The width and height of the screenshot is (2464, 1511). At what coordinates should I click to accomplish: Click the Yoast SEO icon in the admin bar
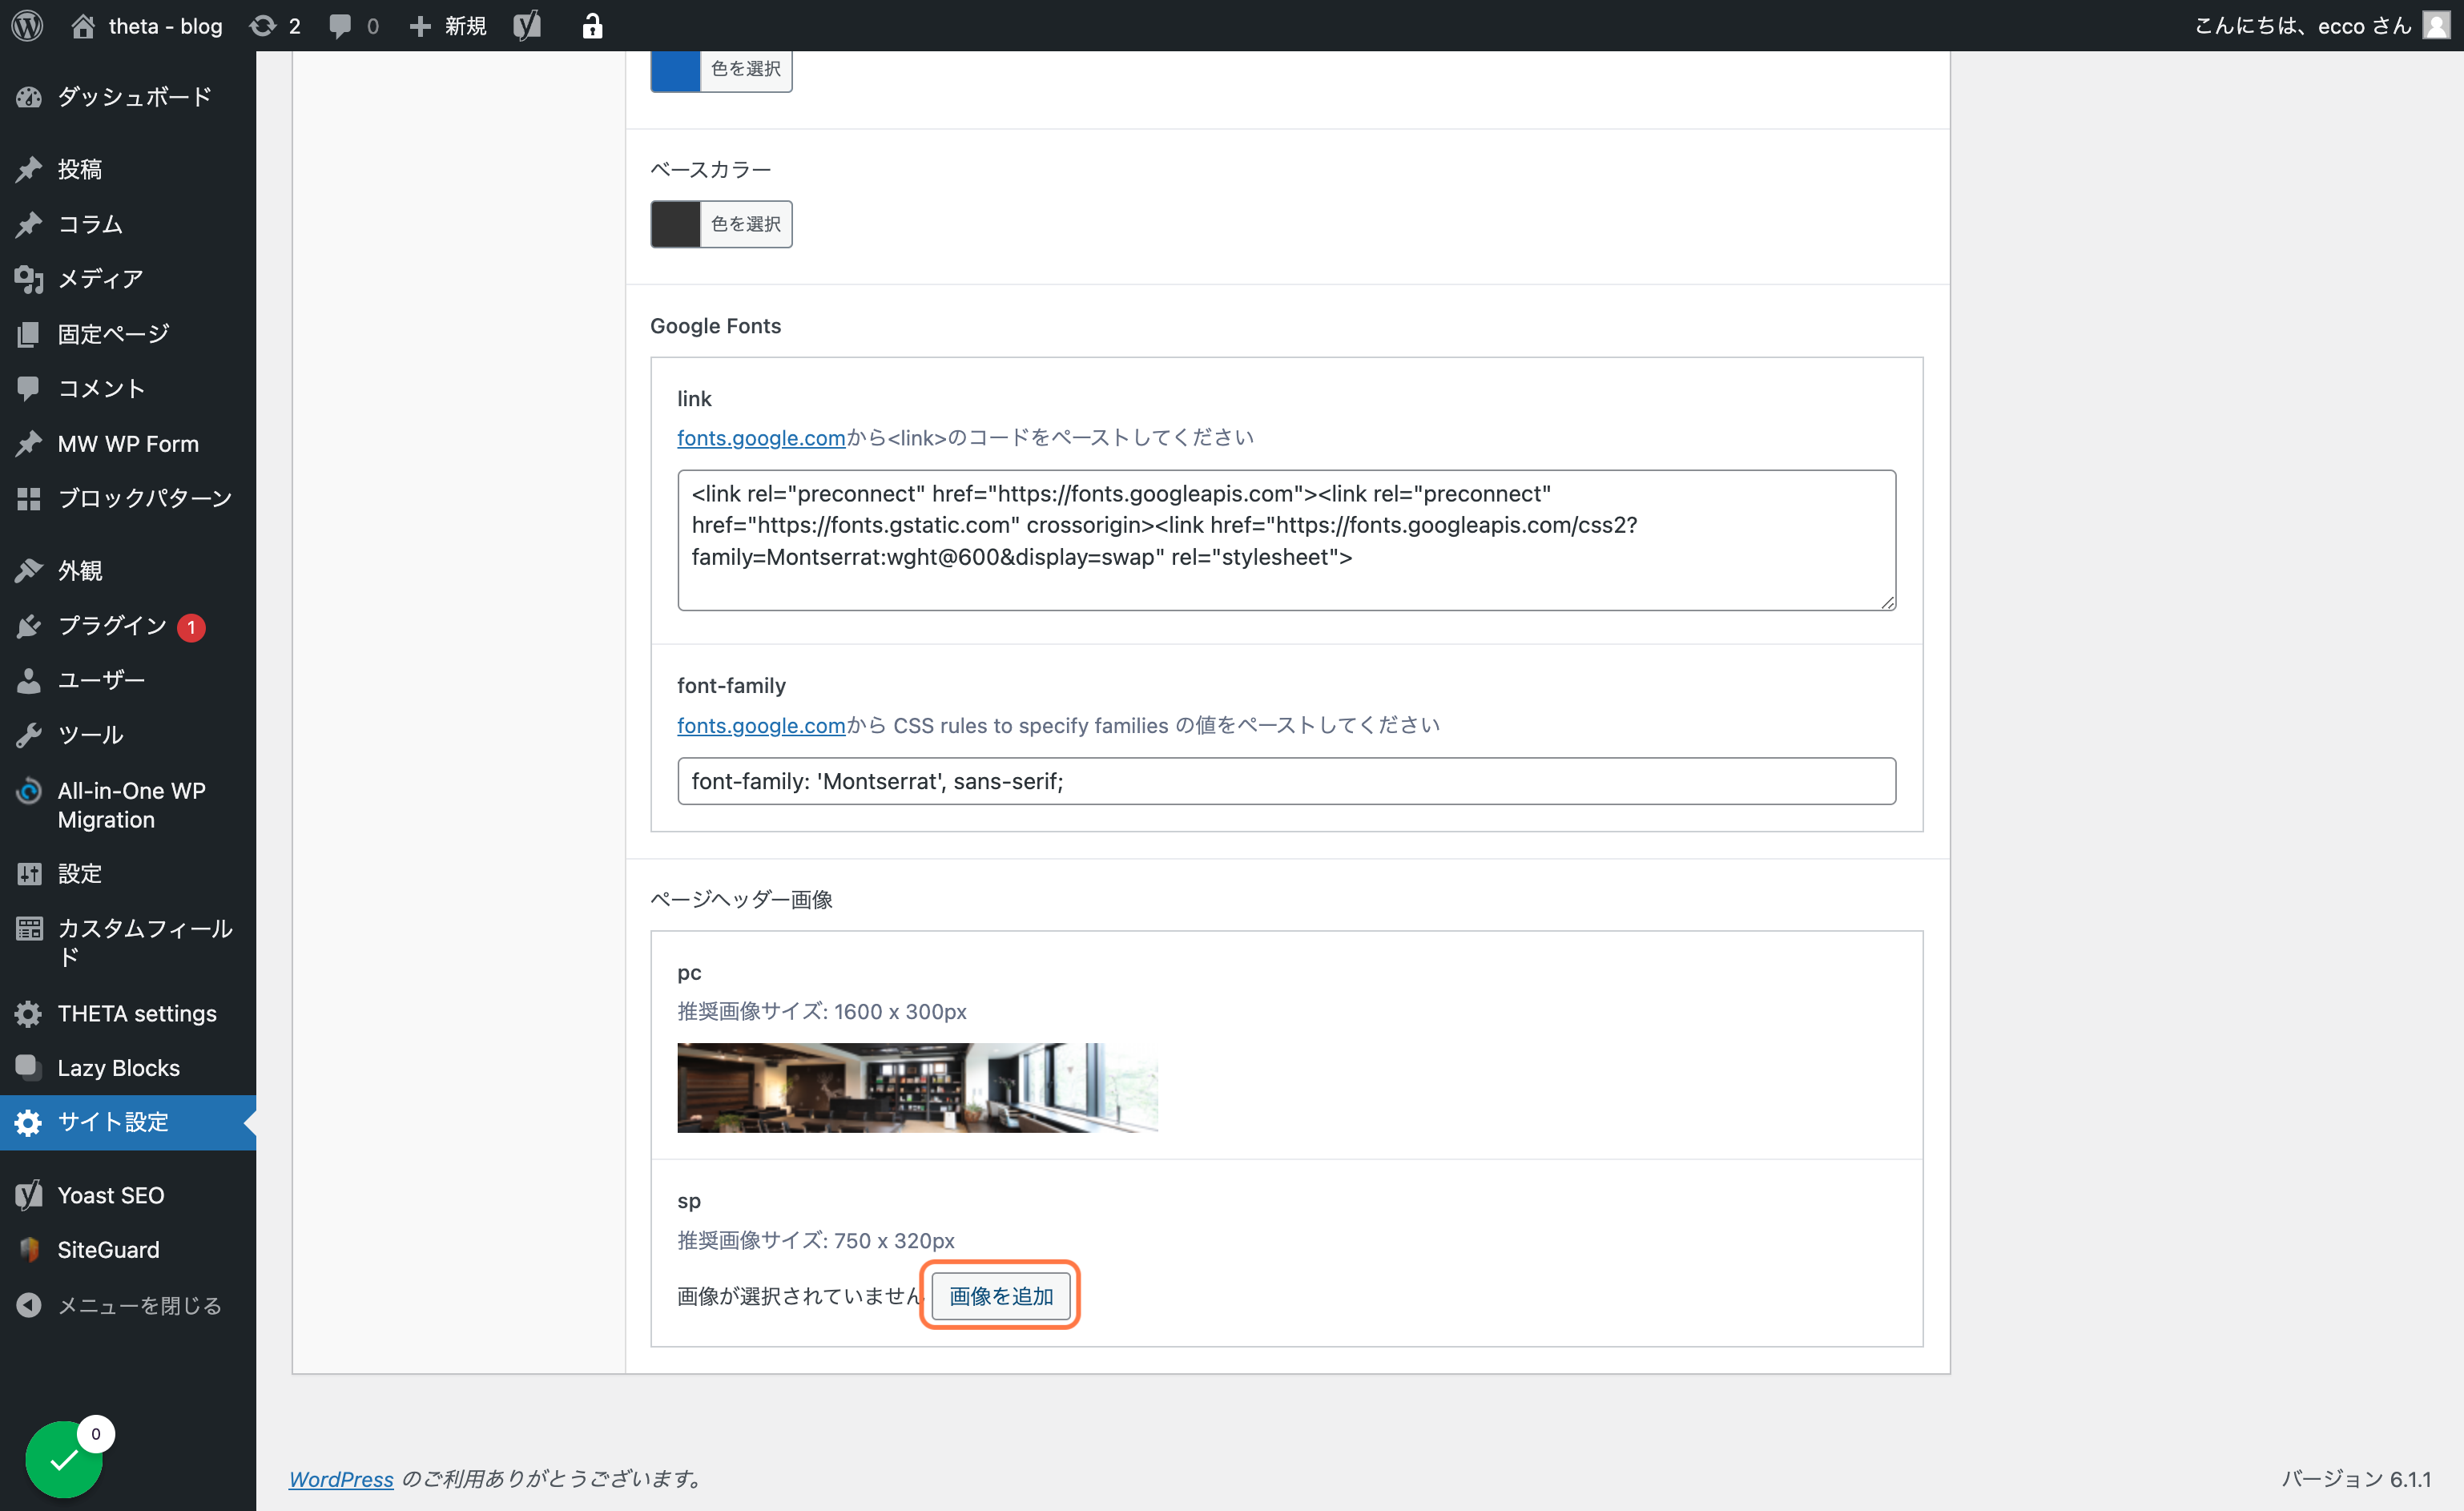tap(527, 26)
